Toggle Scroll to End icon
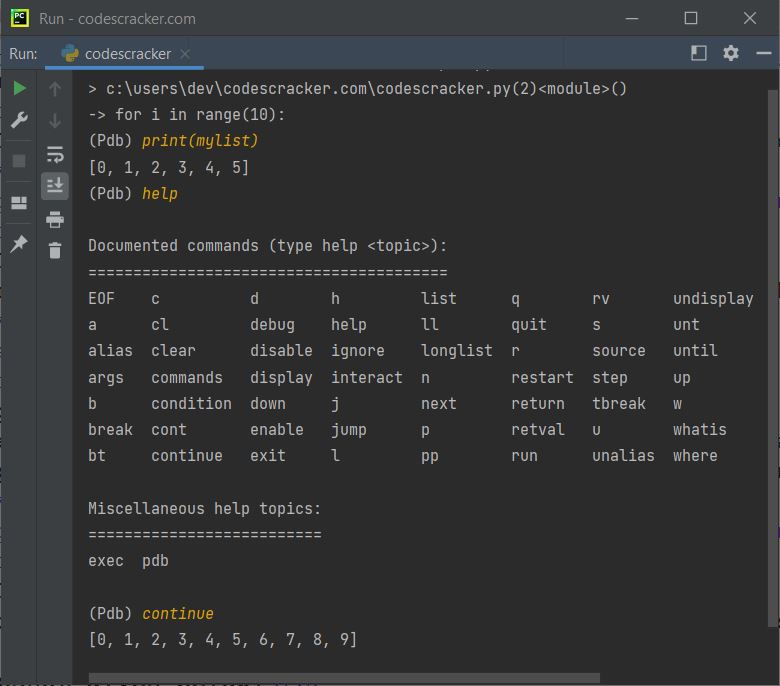780x686 pixels. coord(55,186)
